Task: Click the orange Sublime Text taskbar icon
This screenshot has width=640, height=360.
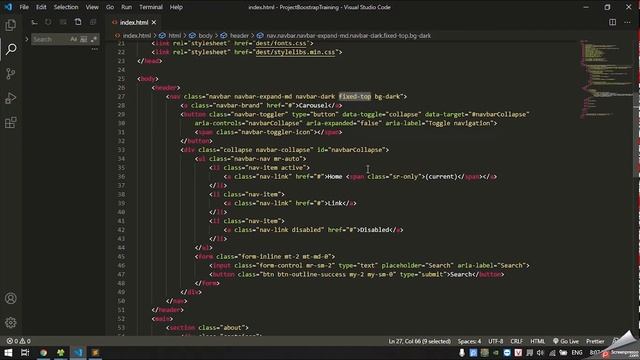Action: (95, 353)
